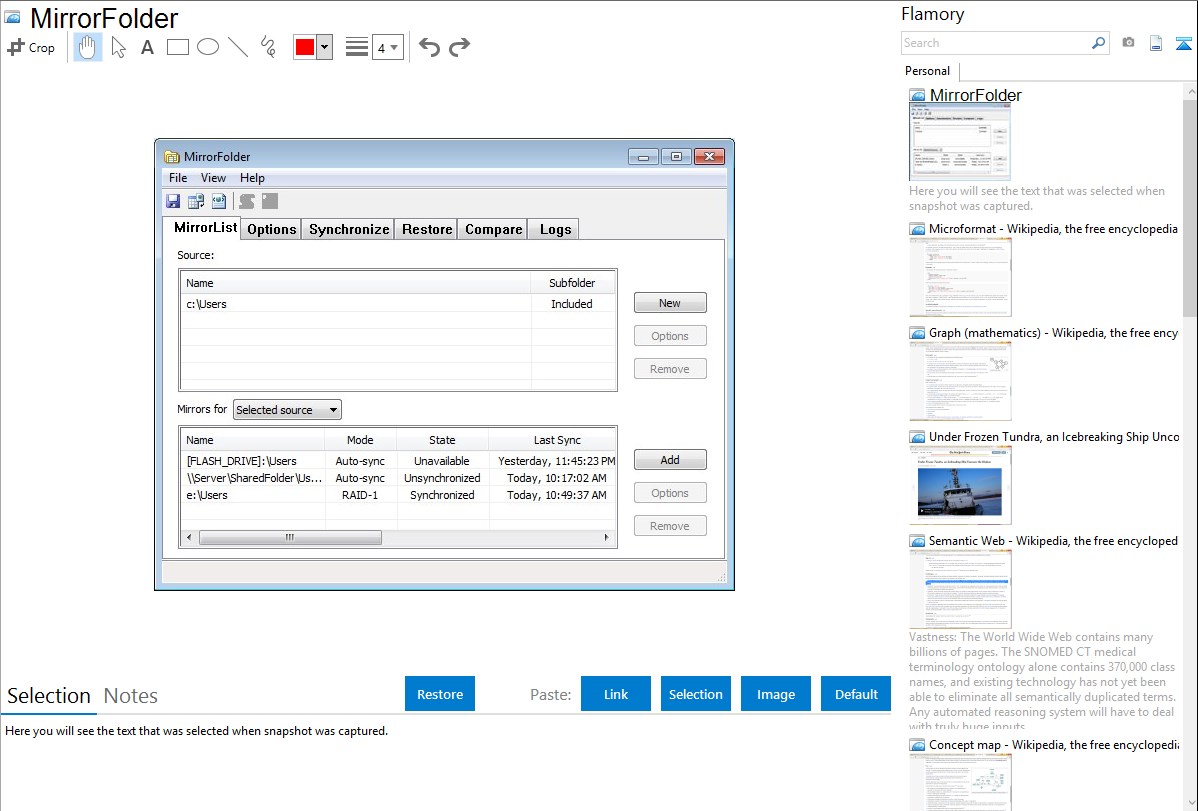Click the Link paste button
Image resolution: width=1198 pixels, height=811 pixels.
[616, 694]
